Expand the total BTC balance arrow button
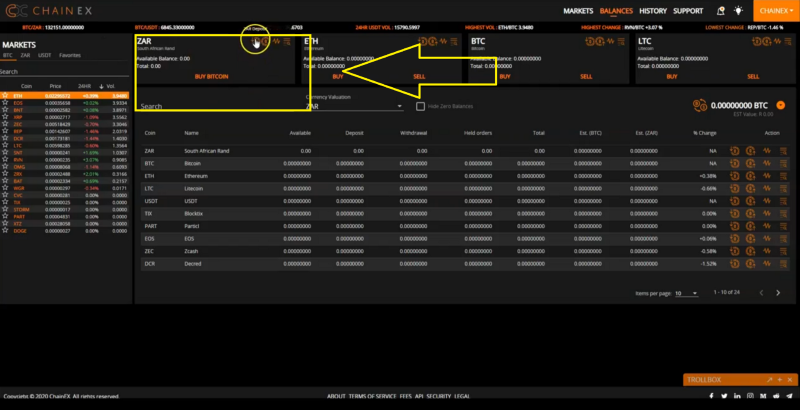This screenshot has width=800, height=410. tap(780, 106)
